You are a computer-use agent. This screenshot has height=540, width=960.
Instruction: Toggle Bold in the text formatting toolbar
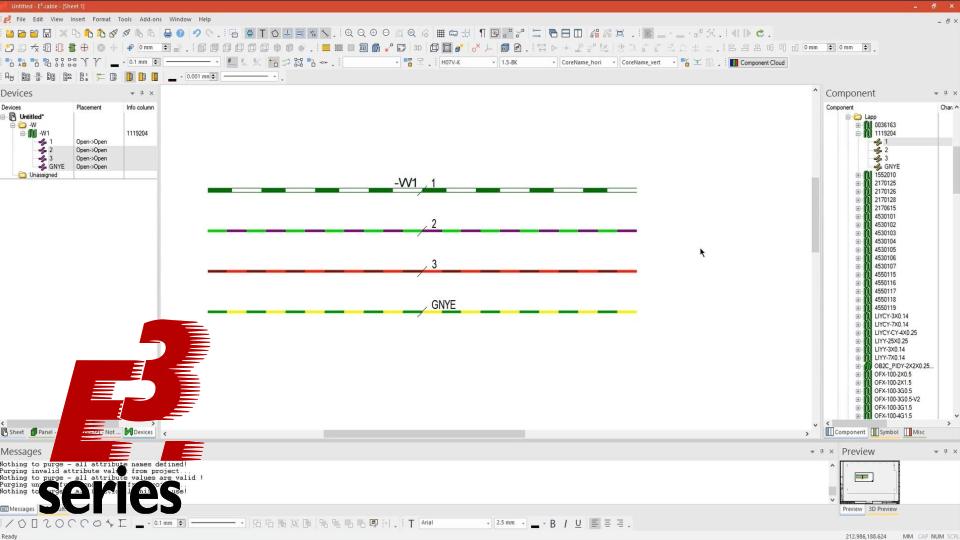553,523
